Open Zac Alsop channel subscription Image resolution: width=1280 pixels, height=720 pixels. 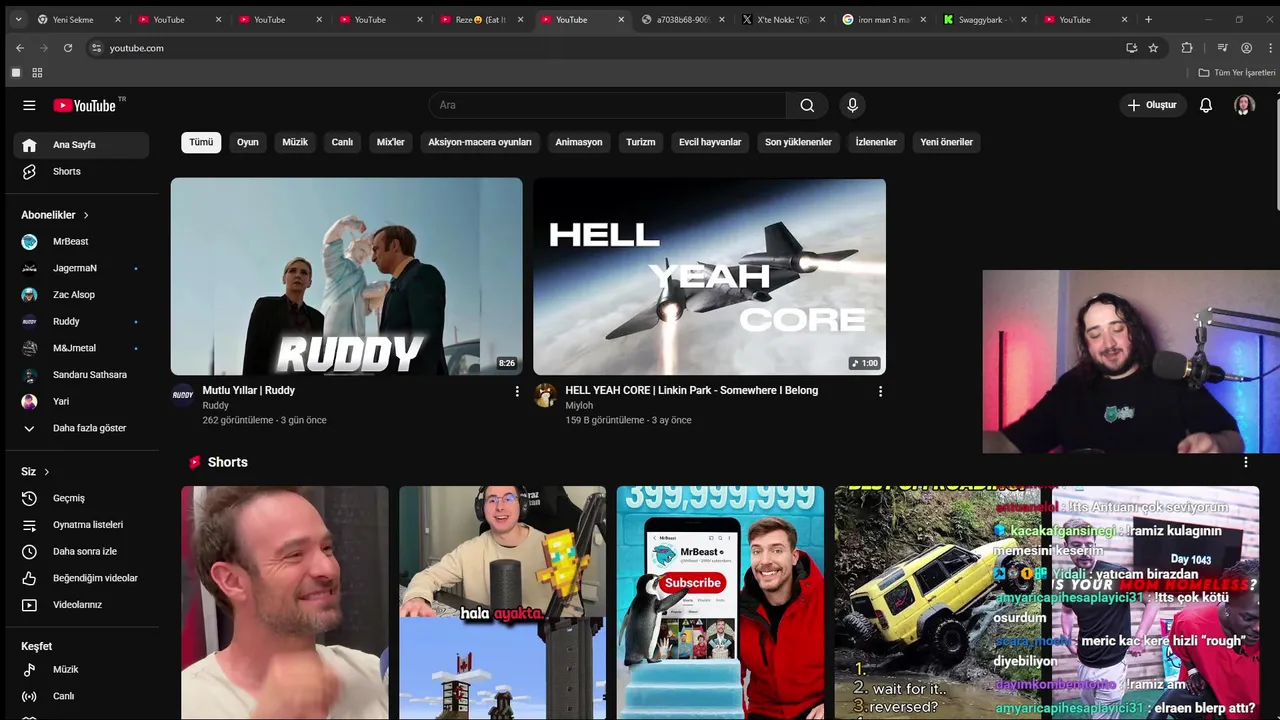tap(82, 295)
